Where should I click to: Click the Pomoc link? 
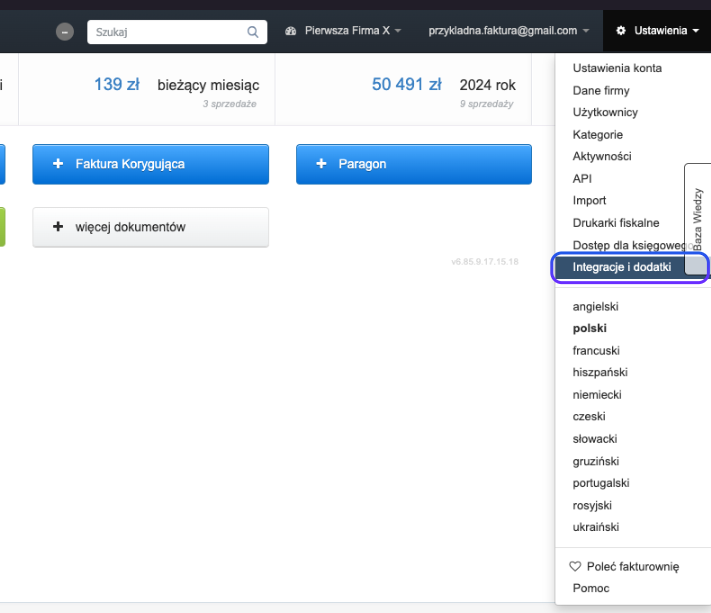coord(591,588)
